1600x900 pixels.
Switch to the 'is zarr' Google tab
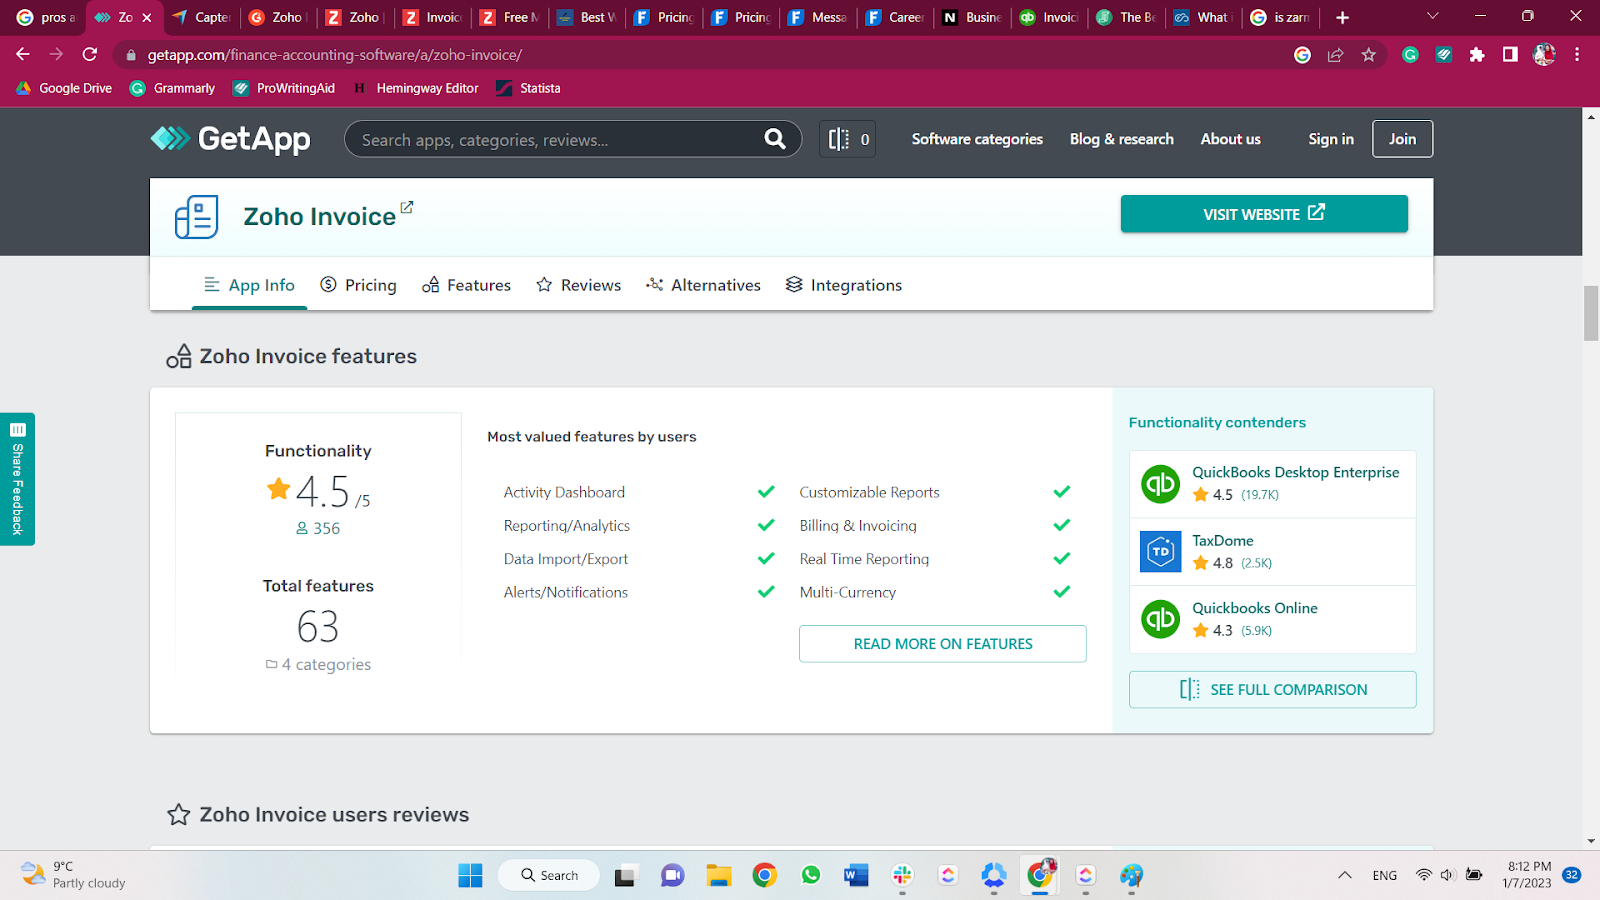coord(1280,17)
